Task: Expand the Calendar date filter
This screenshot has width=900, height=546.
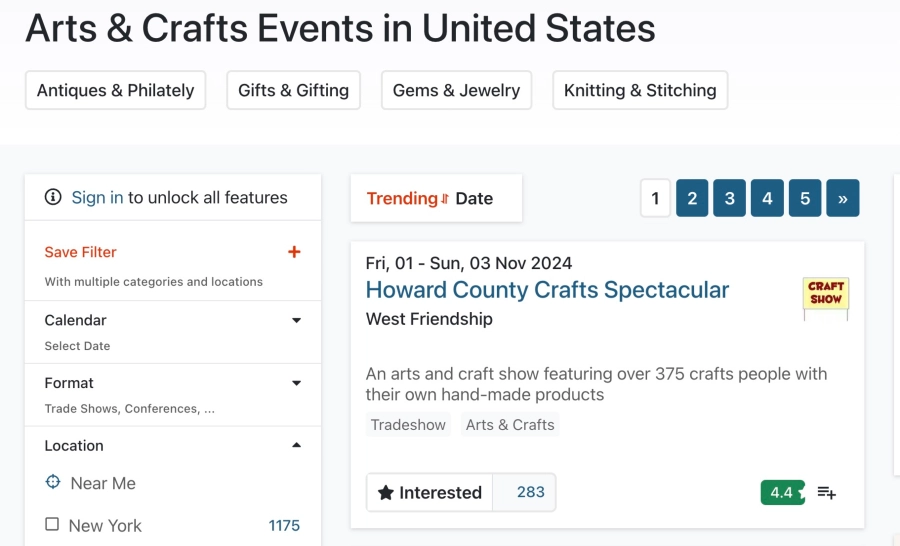Action: point(296,321)
